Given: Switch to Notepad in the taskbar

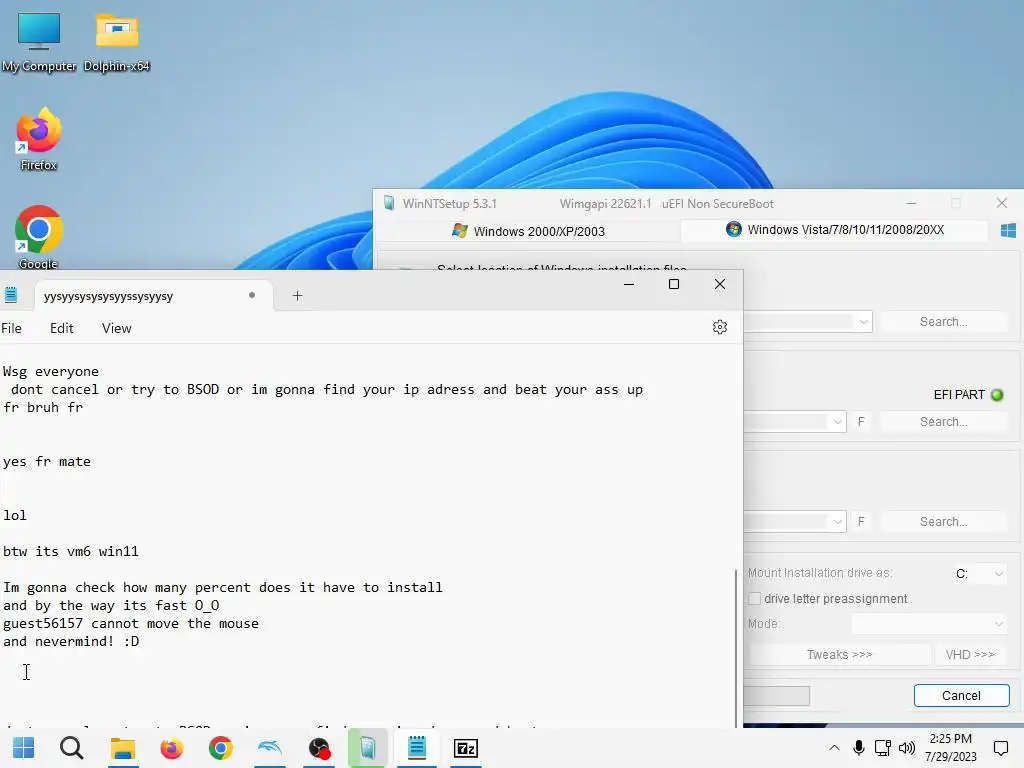Looking at the screenshot, I should tap(417, 748).
